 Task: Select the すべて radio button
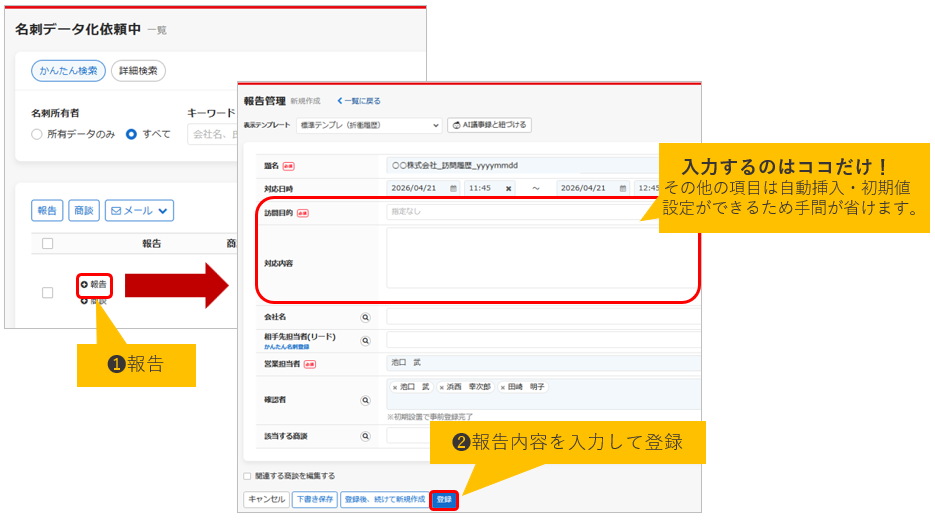(x=131, y=134)
